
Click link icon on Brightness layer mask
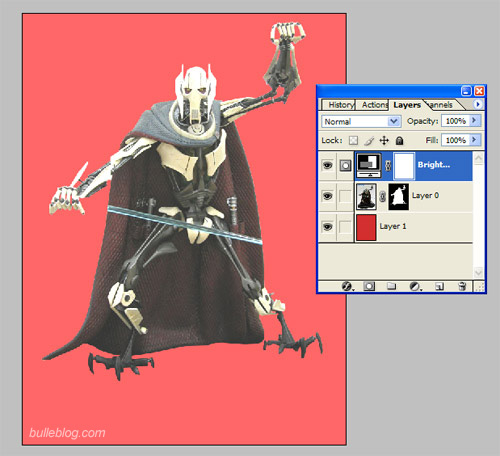[388, 165]
